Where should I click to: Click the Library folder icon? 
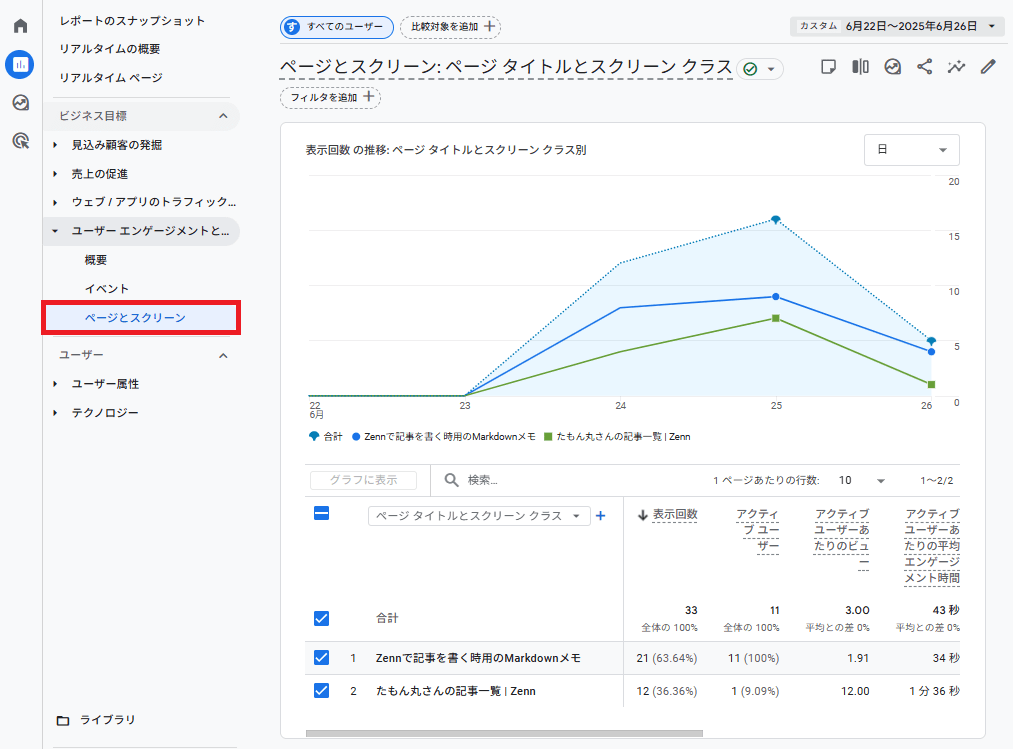pyautogui.click(x=63, y=720)
